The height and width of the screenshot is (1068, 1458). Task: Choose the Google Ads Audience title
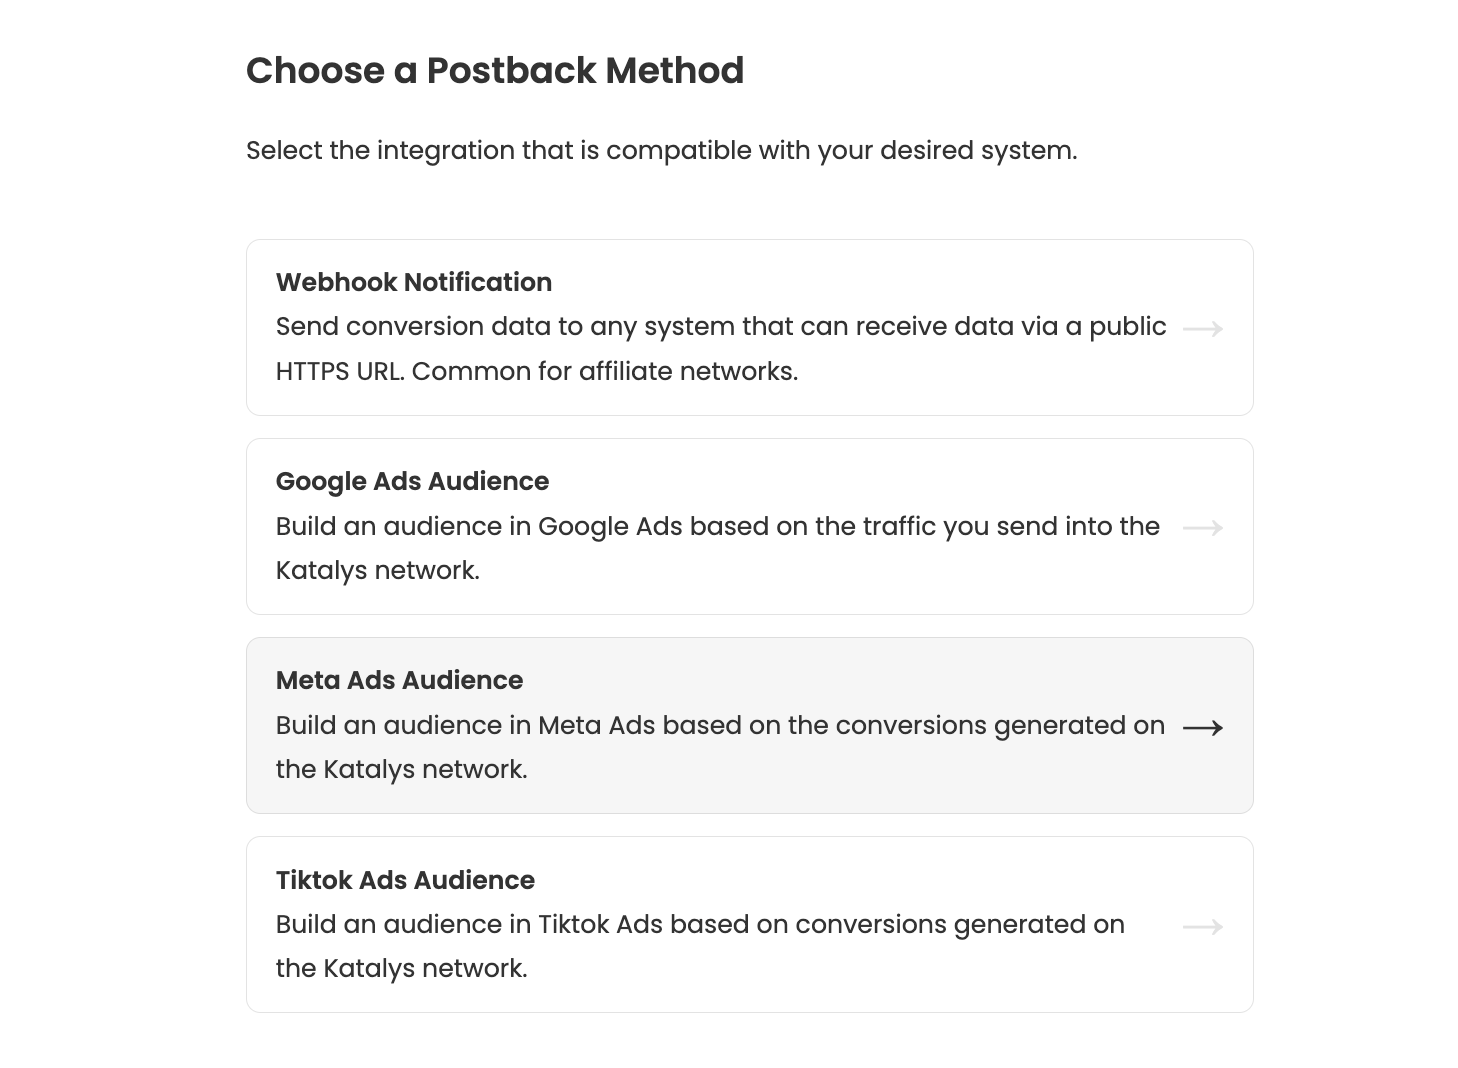412,481
